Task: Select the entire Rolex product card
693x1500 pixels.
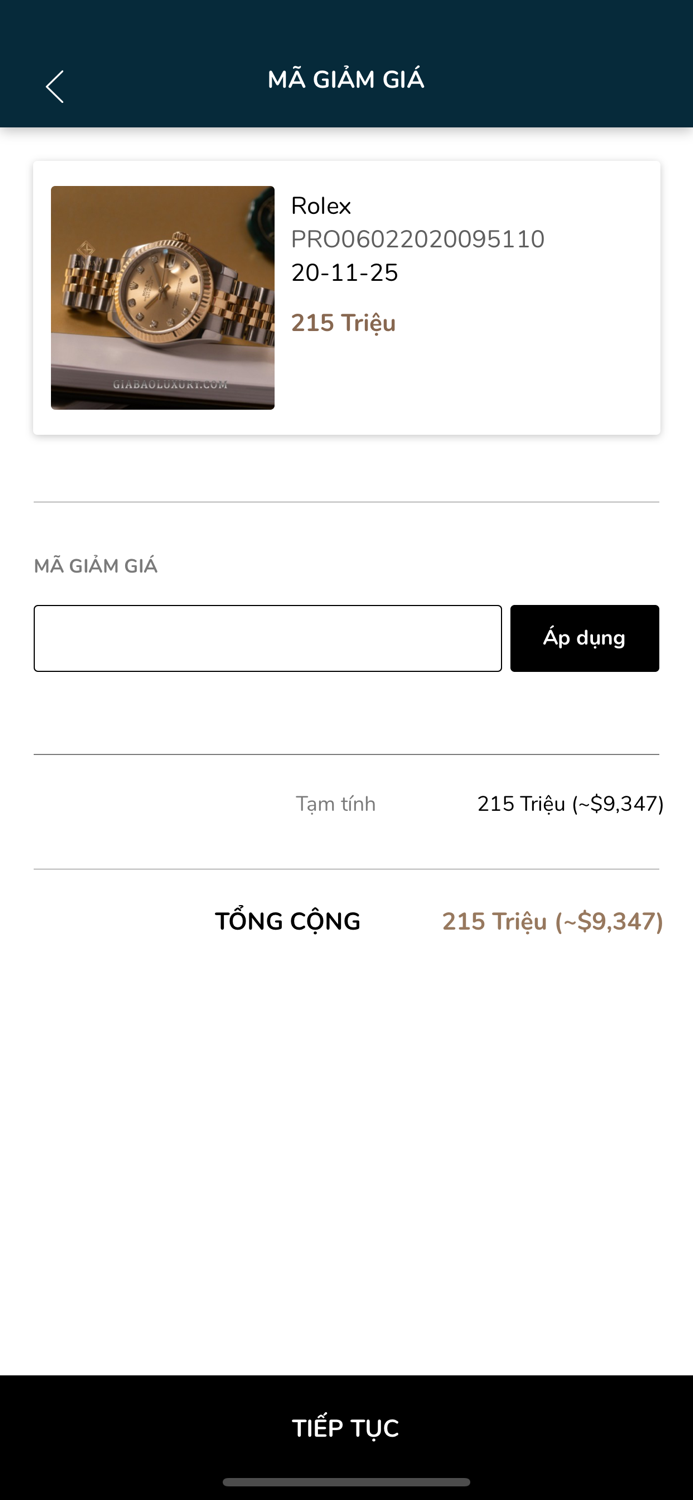Action: [346, 297]
